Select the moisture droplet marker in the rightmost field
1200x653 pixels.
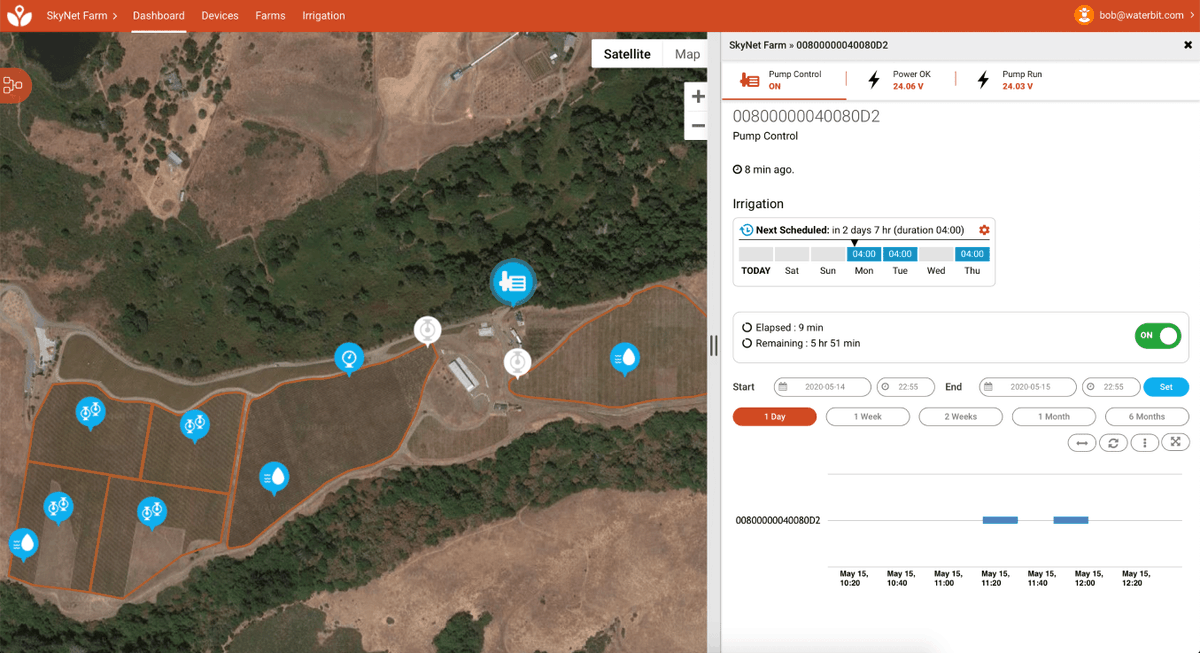coord(625,358)
